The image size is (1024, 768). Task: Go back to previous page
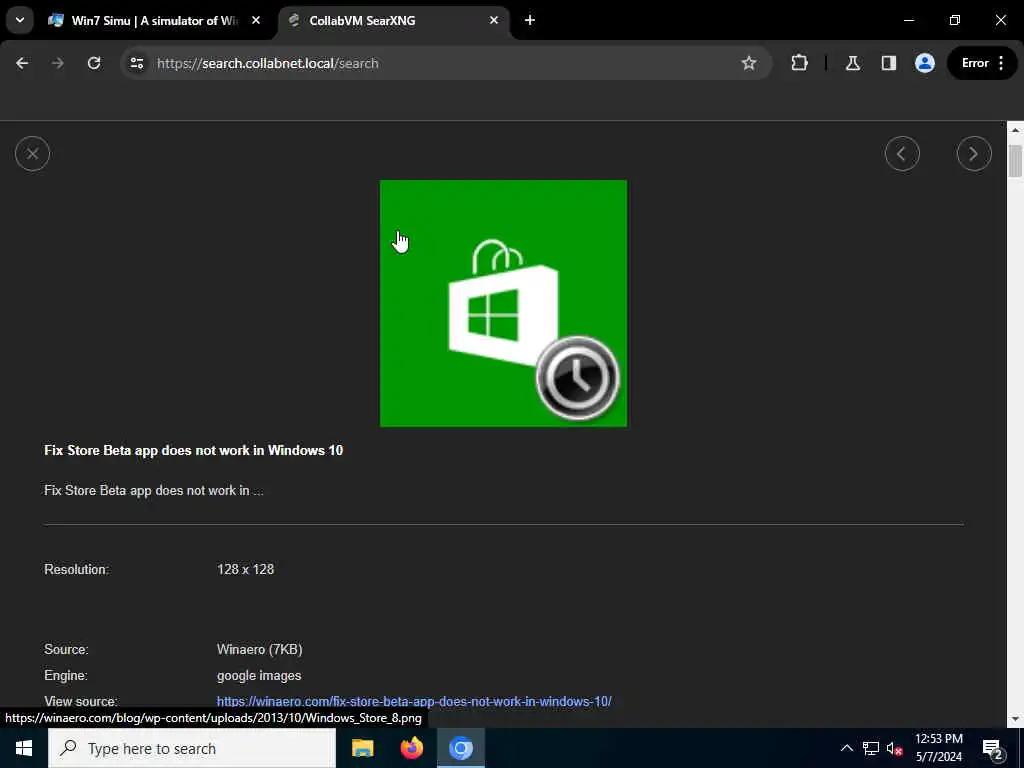(22, 63)
